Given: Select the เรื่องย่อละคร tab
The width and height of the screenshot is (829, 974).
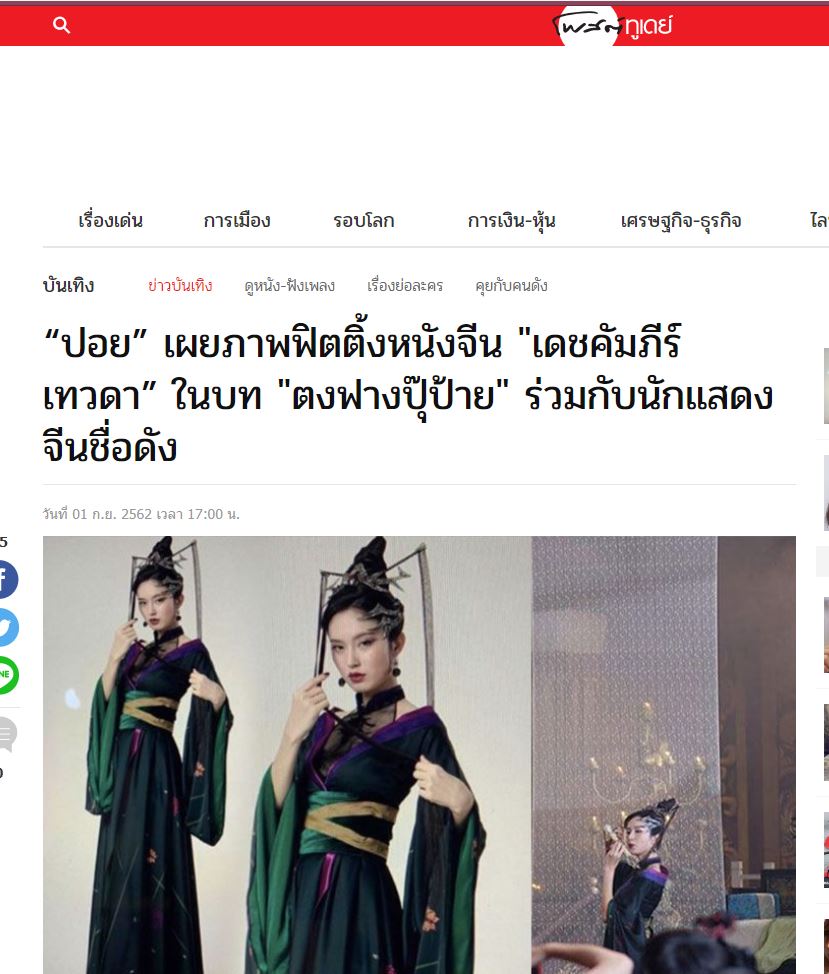Looking at the screenshot, I should 405,286.
